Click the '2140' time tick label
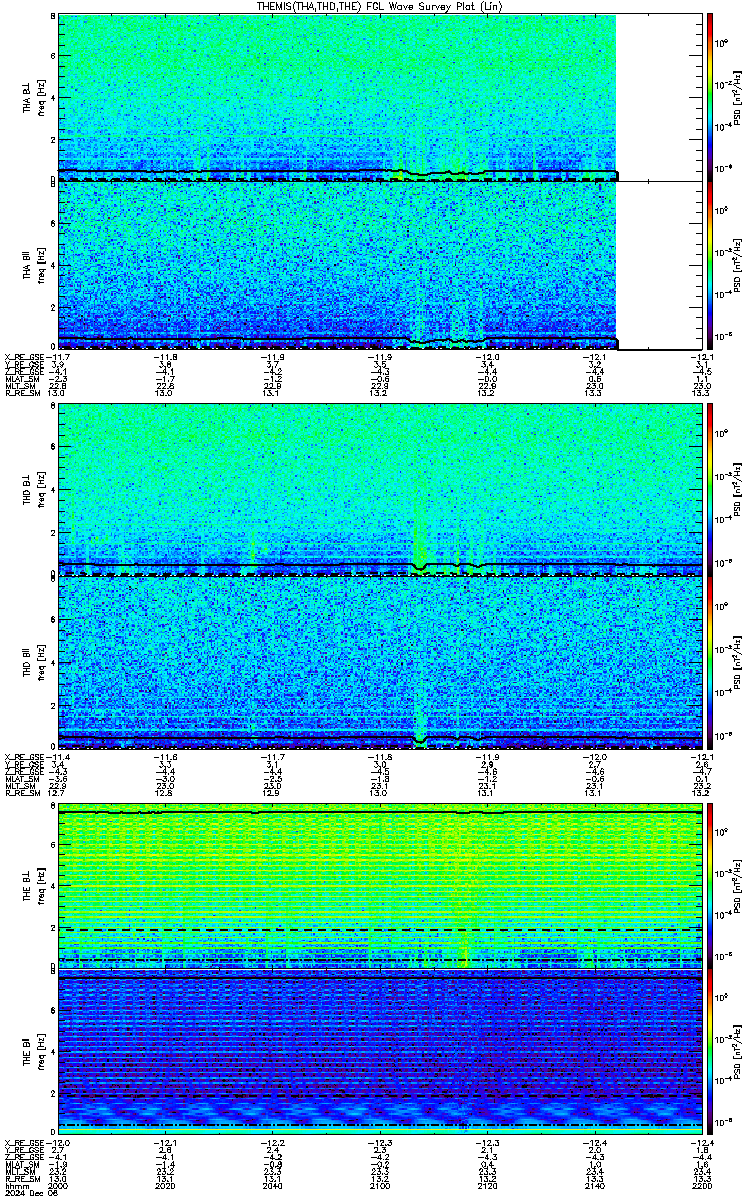This screenshot has height=1200, width=750. [x=594, y=1184]
